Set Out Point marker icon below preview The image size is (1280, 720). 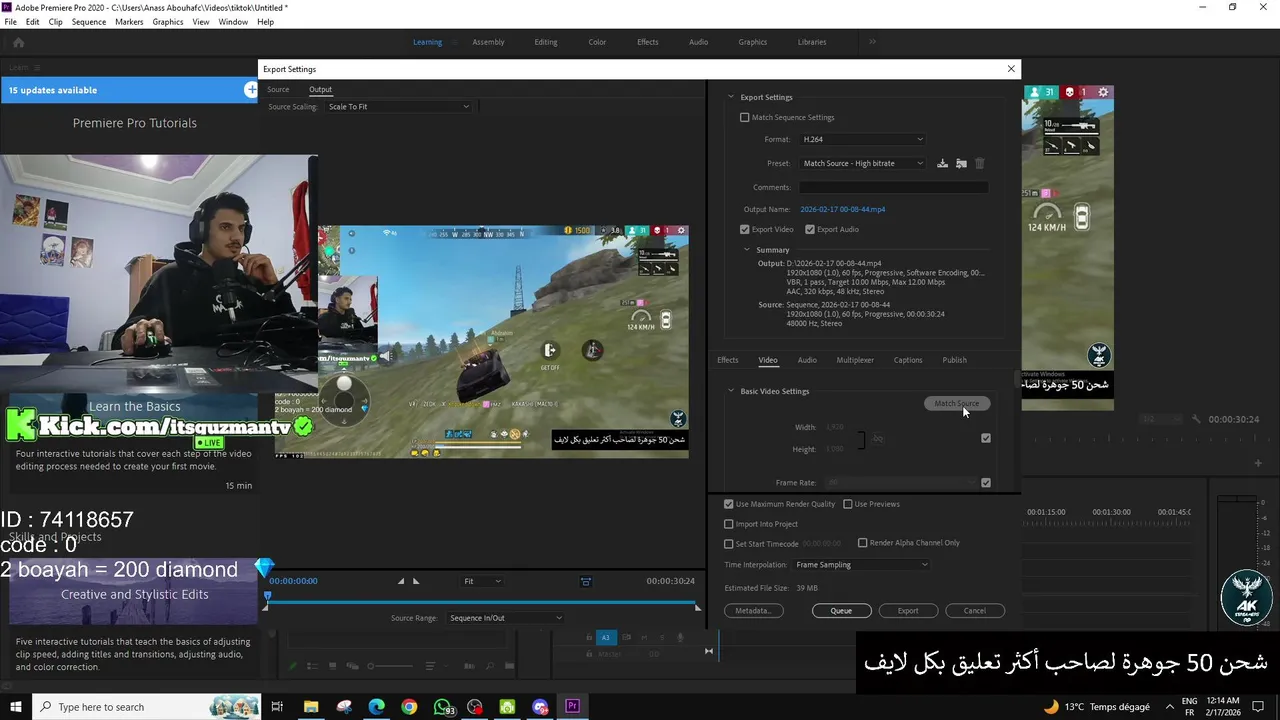tap(416, 581)
